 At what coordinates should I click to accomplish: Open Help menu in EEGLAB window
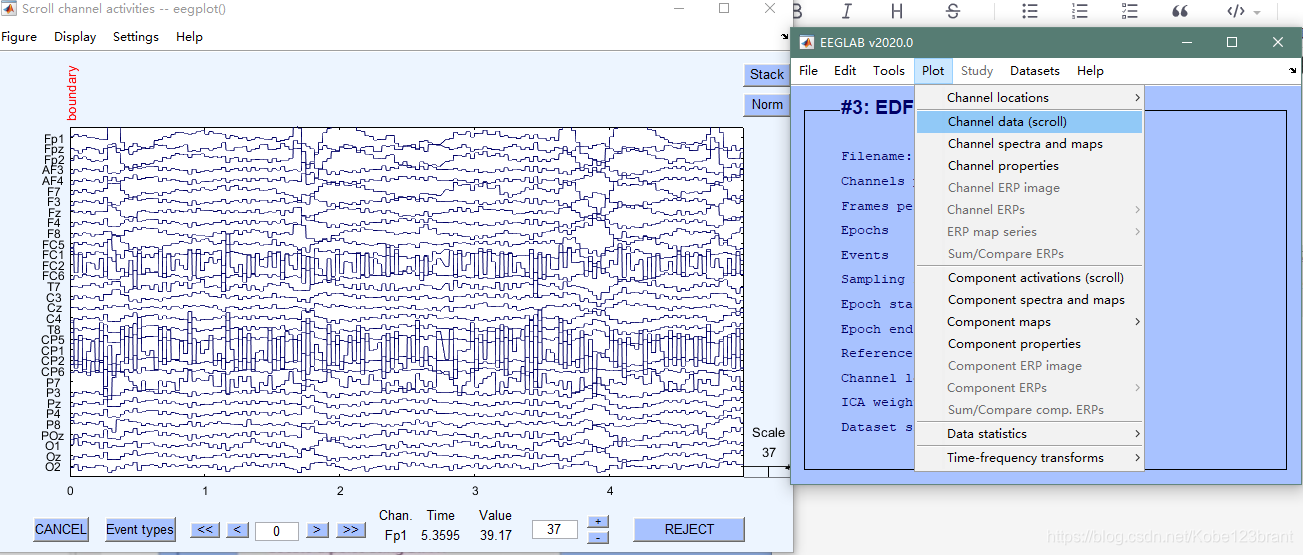click(1090, 71)
